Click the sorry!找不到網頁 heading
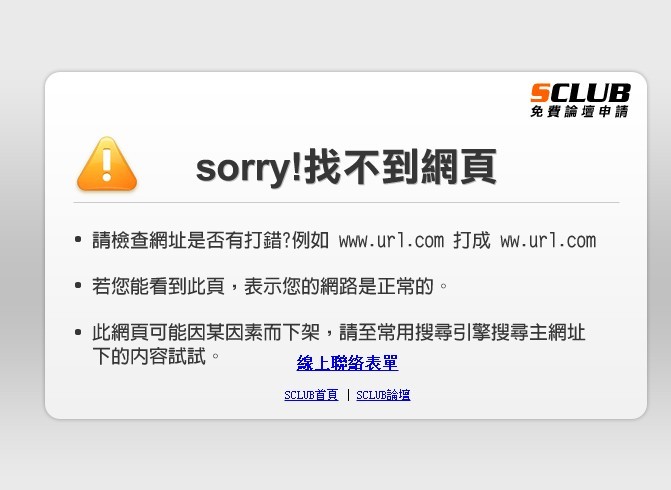 click(x=346, y=167)
